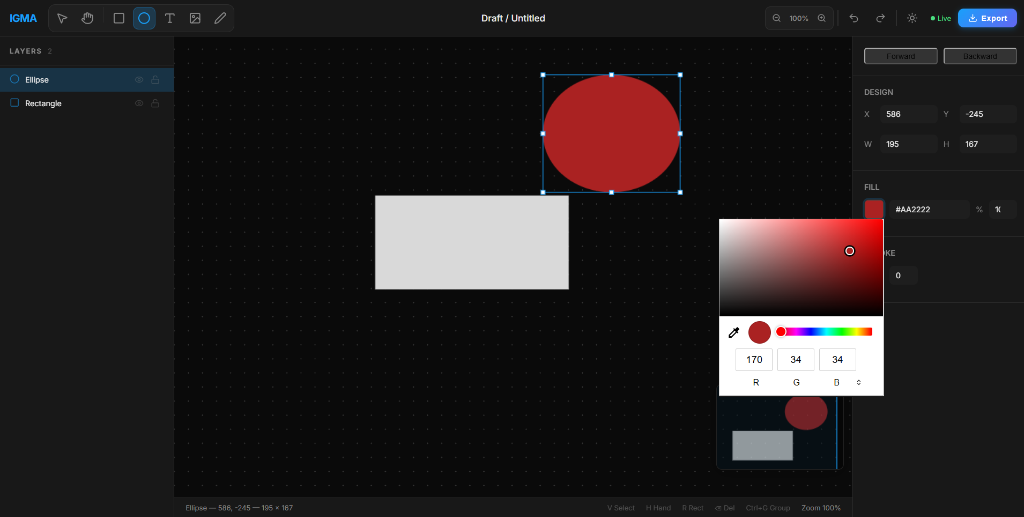Click the 100% zoom level

[799, 18]
